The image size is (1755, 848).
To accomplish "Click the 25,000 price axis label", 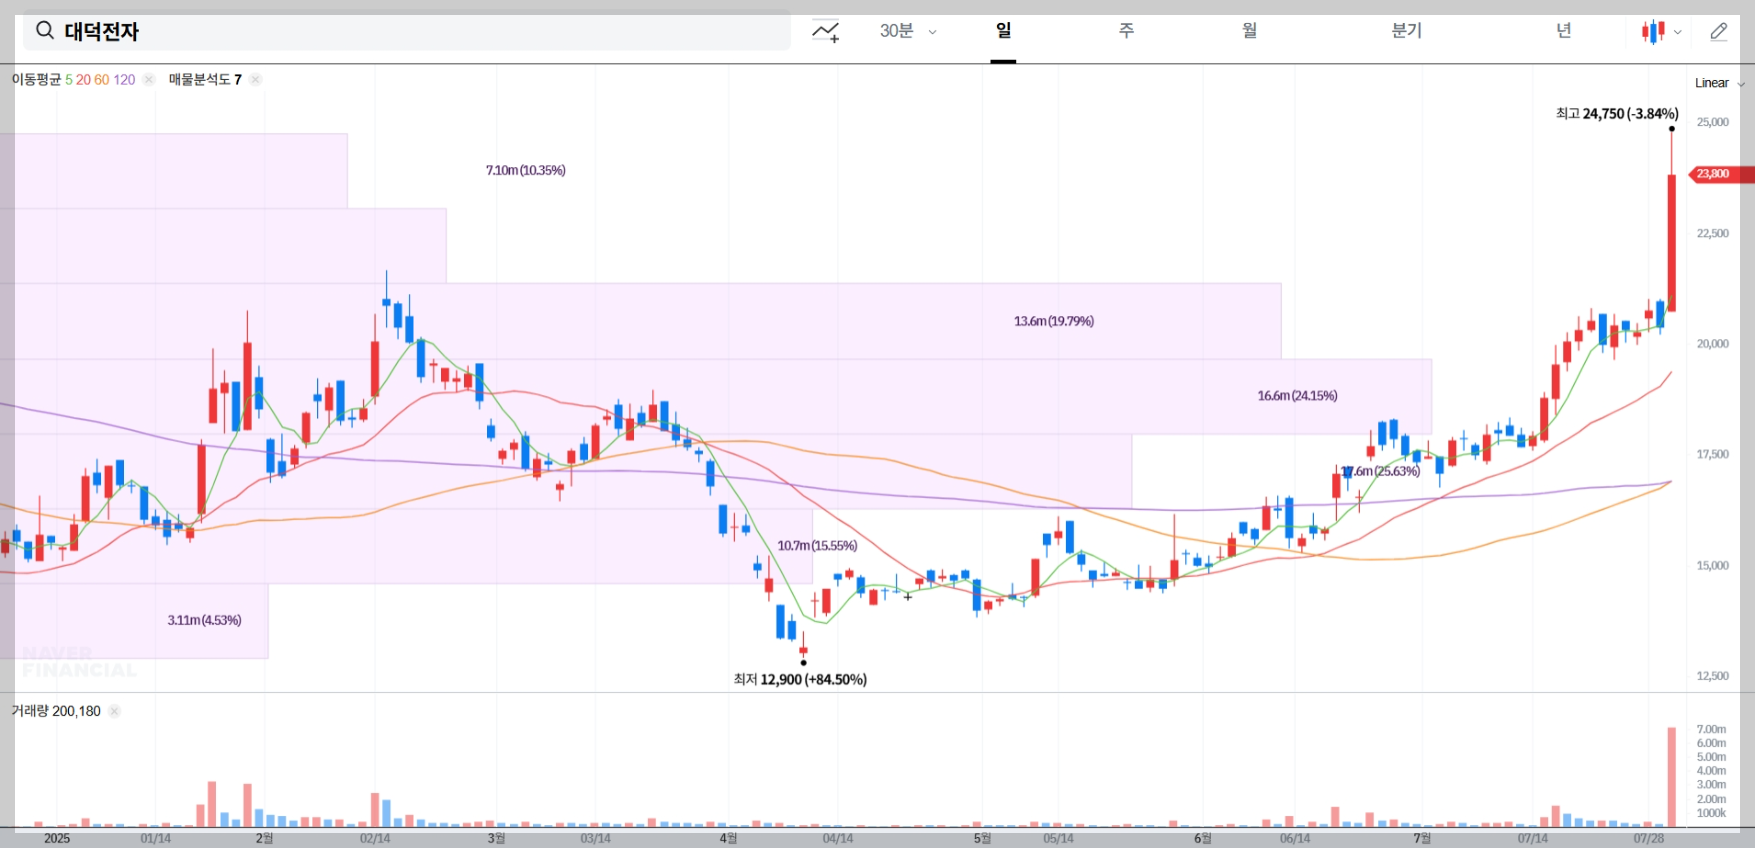I will pyautogui.click(x=1712, y=122).
